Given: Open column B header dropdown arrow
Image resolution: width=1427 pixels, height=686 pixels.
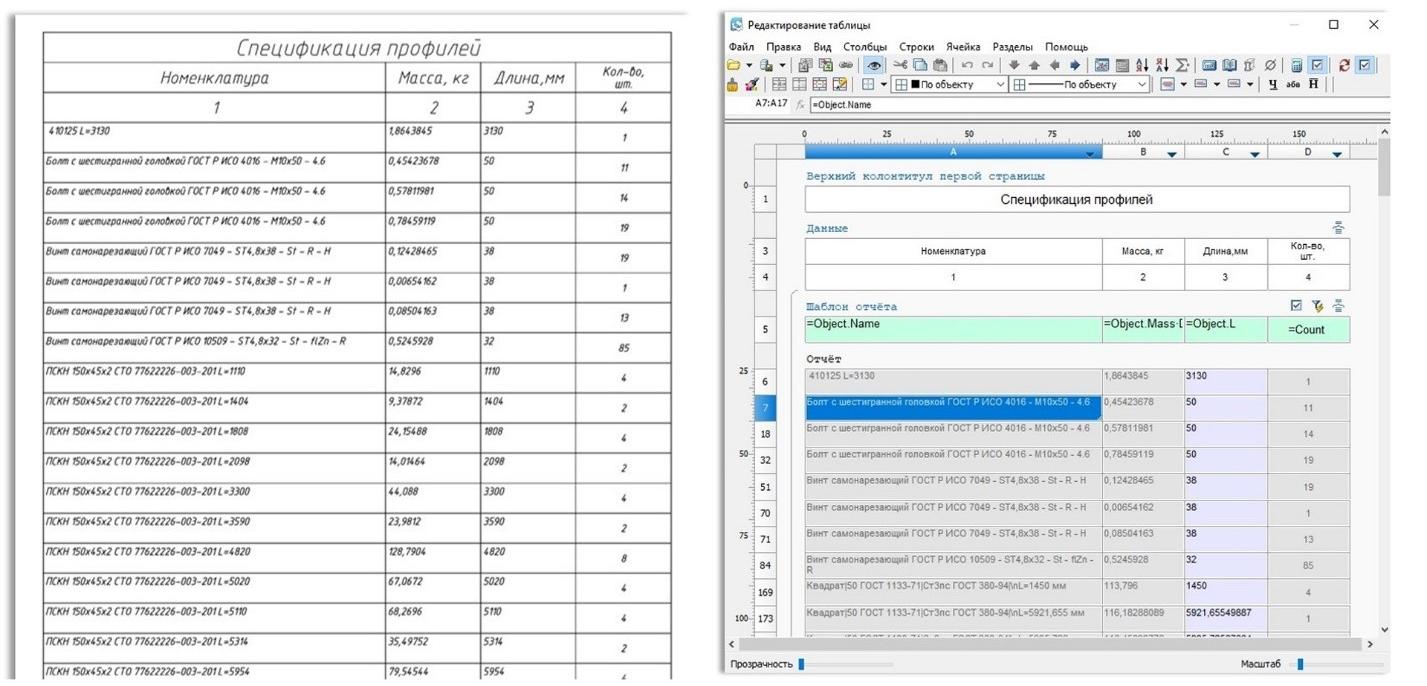Looking at the screenshot, I should coord(1172,154).
